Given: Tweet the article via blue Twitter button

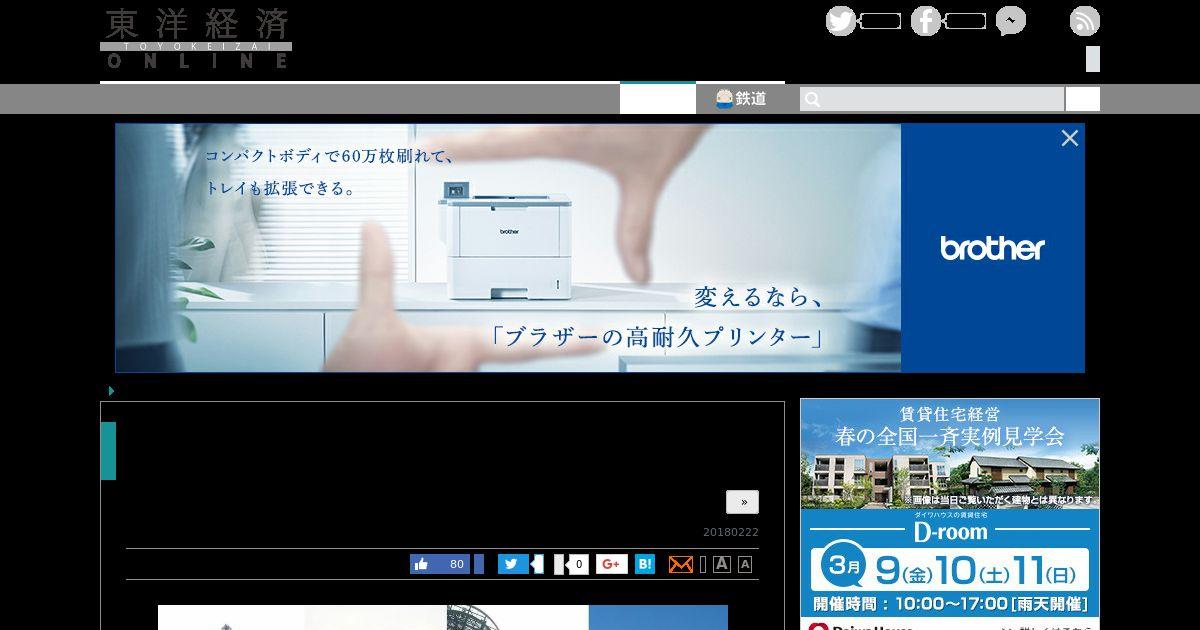Looking at the screenshot, I should (513, 564).
